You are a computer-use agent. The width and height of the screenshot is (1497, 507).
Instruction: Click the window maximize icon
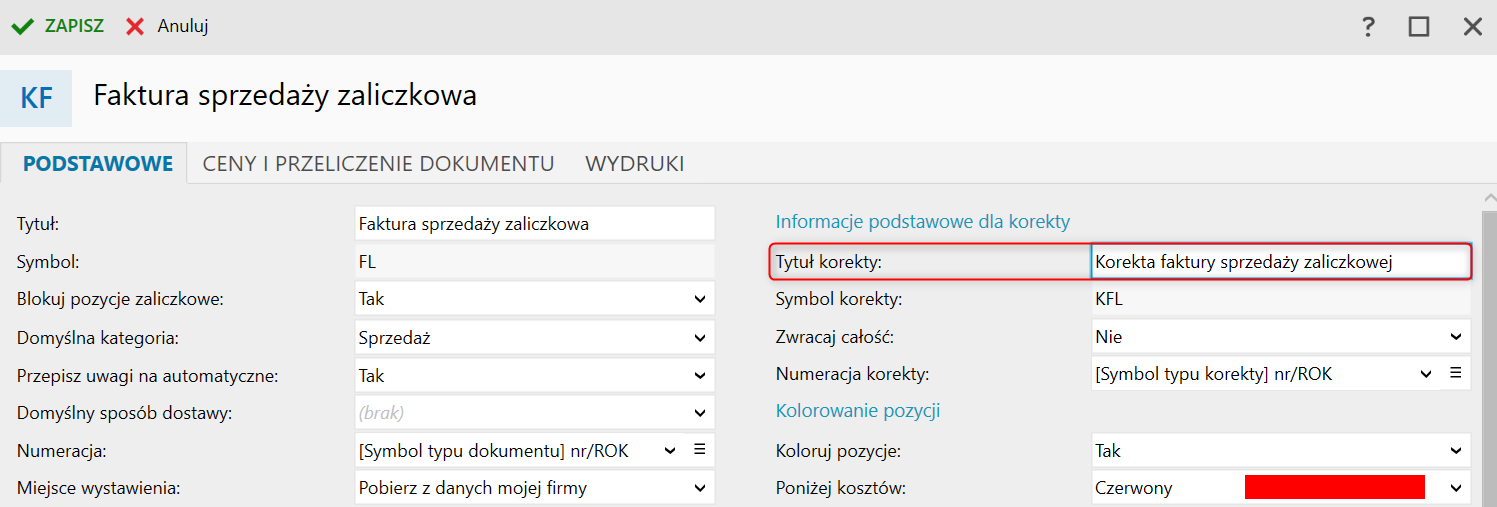click(x=1419, y=27)
